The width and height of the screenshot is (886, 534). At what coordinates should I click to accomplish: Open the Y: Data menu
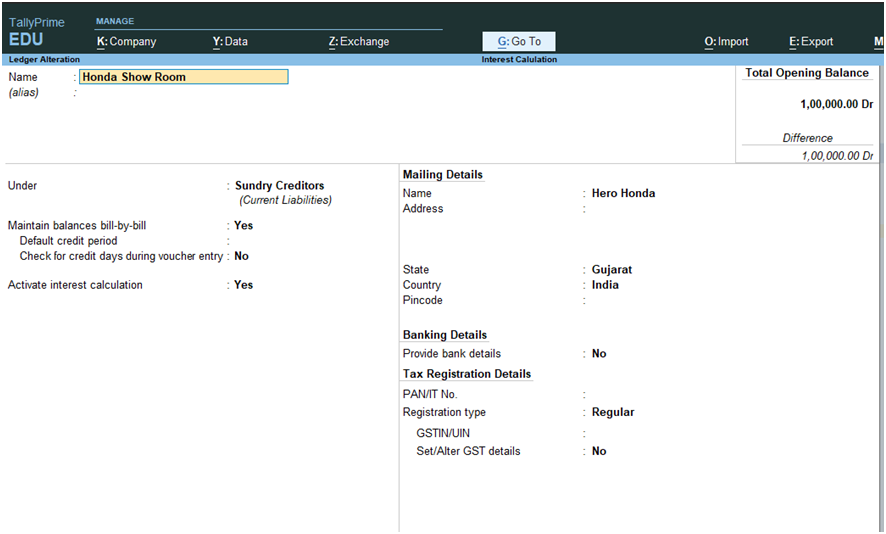(x=230, y=41)
